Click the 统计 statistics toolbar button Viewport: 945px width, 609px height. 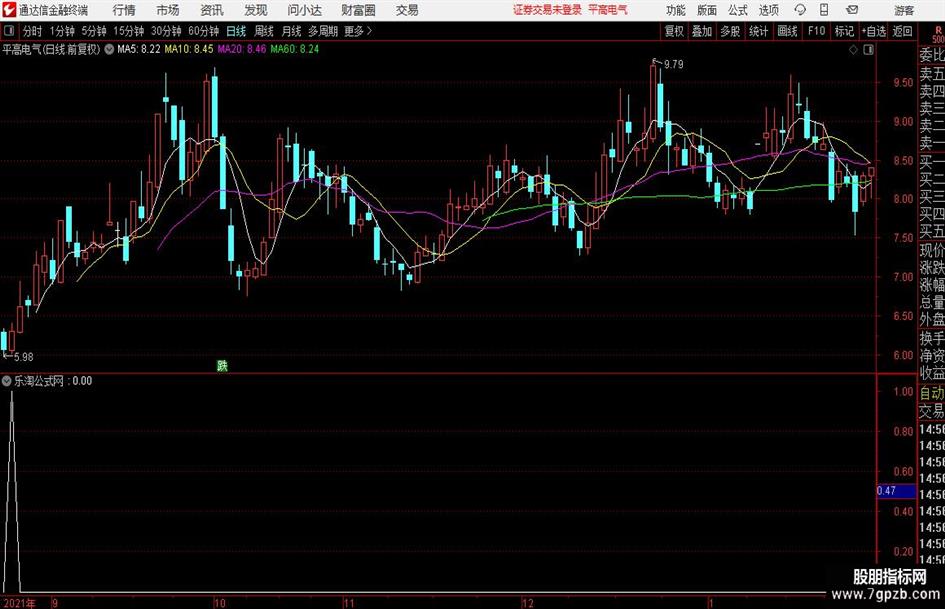758,31
